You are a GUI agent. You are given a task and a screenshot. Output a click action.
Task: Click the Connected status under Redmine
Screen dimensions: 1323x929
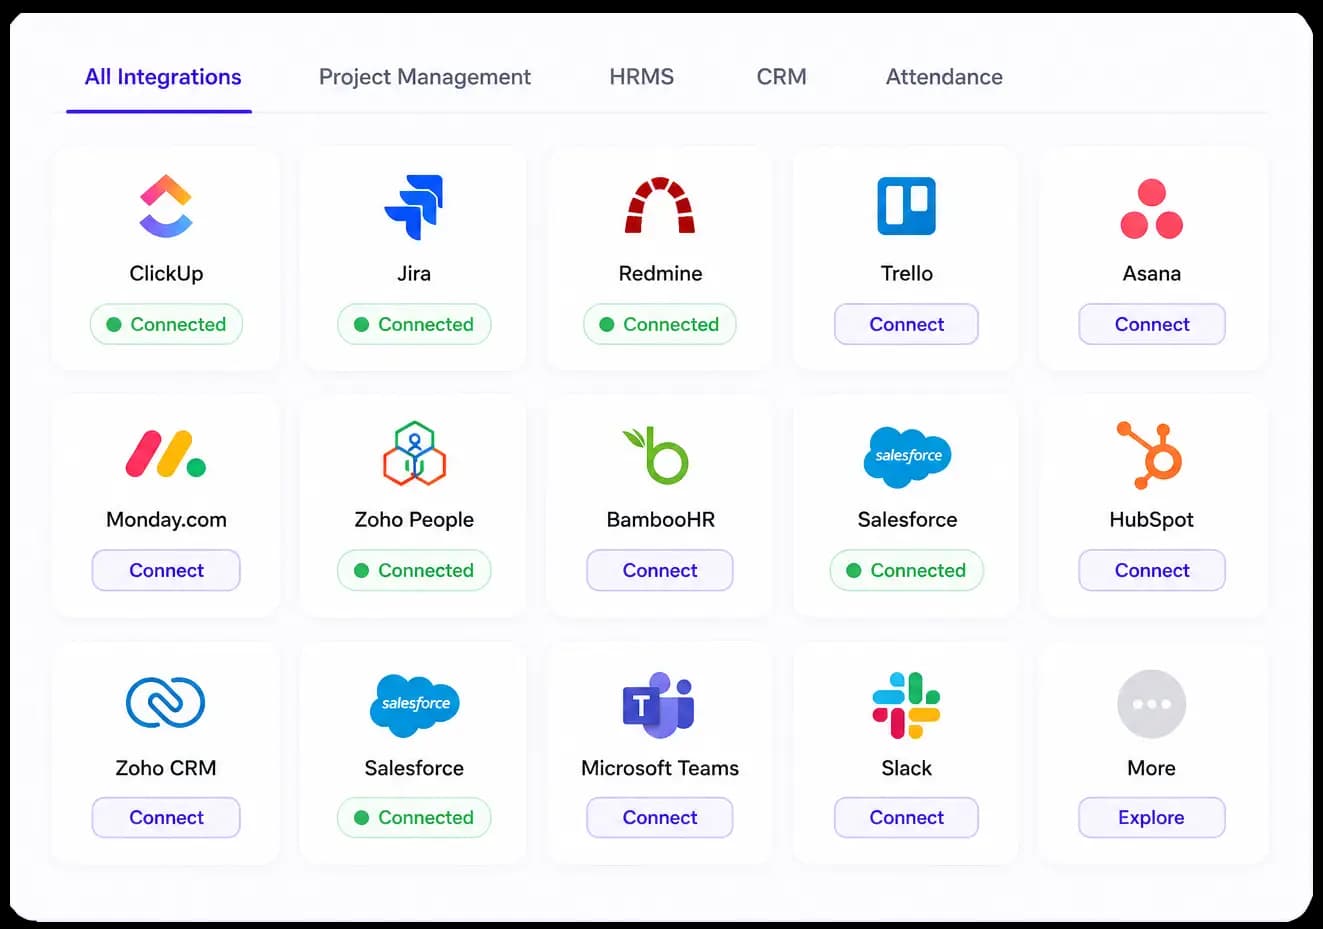point(660,324)
